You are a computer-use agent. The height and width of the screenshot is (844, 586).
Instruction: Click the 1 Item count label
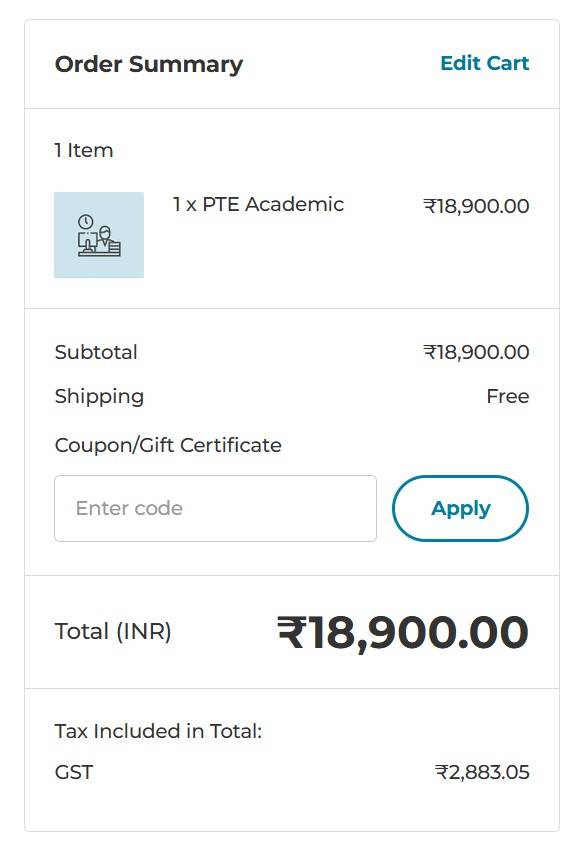coord(83,150)
